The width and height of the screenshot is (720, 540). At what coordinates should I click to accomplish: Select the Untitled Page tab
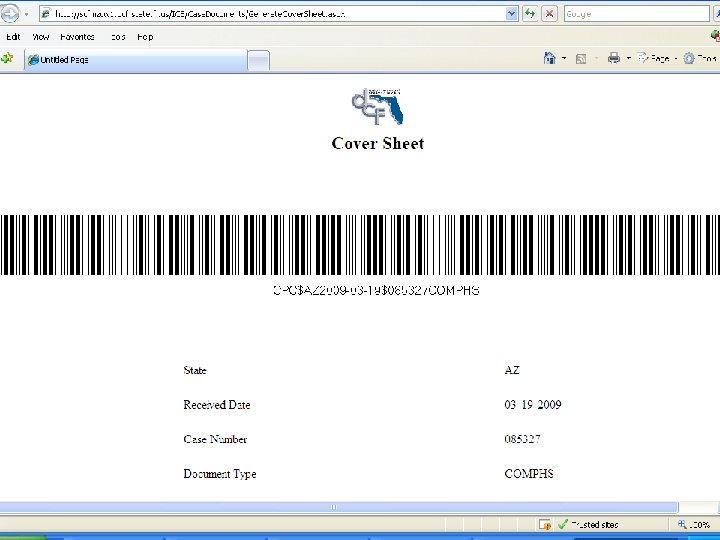[x=135, y=60]
